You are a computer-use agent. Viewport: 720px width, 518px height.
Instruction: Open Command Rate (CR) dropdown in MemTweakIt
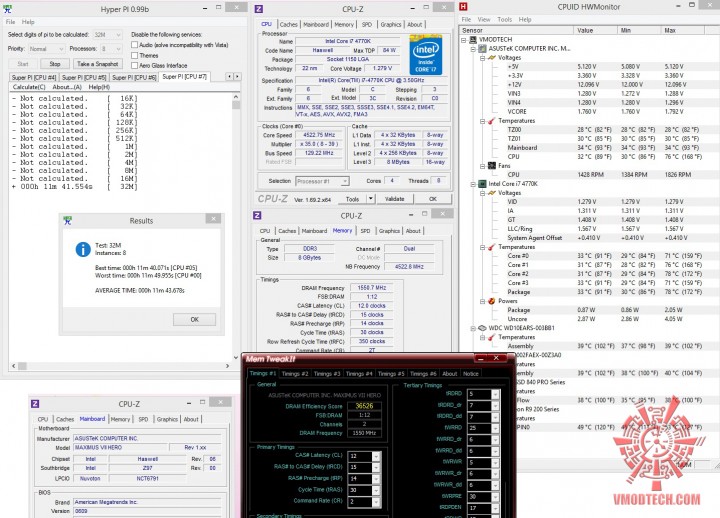(x=376, y=502)
